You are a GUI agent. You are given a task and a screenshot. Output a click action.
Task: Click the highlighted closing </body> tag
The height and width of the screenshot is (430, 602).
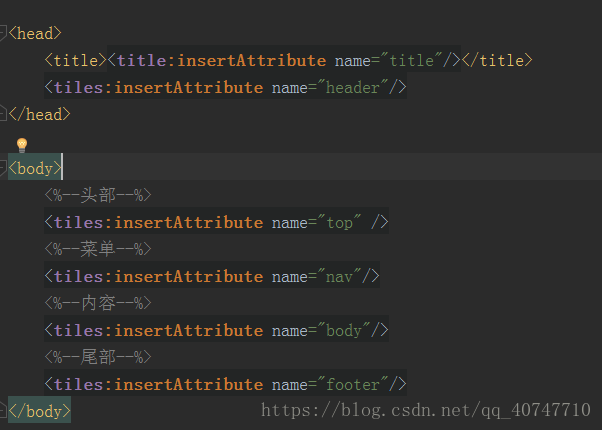pos(40,411)
